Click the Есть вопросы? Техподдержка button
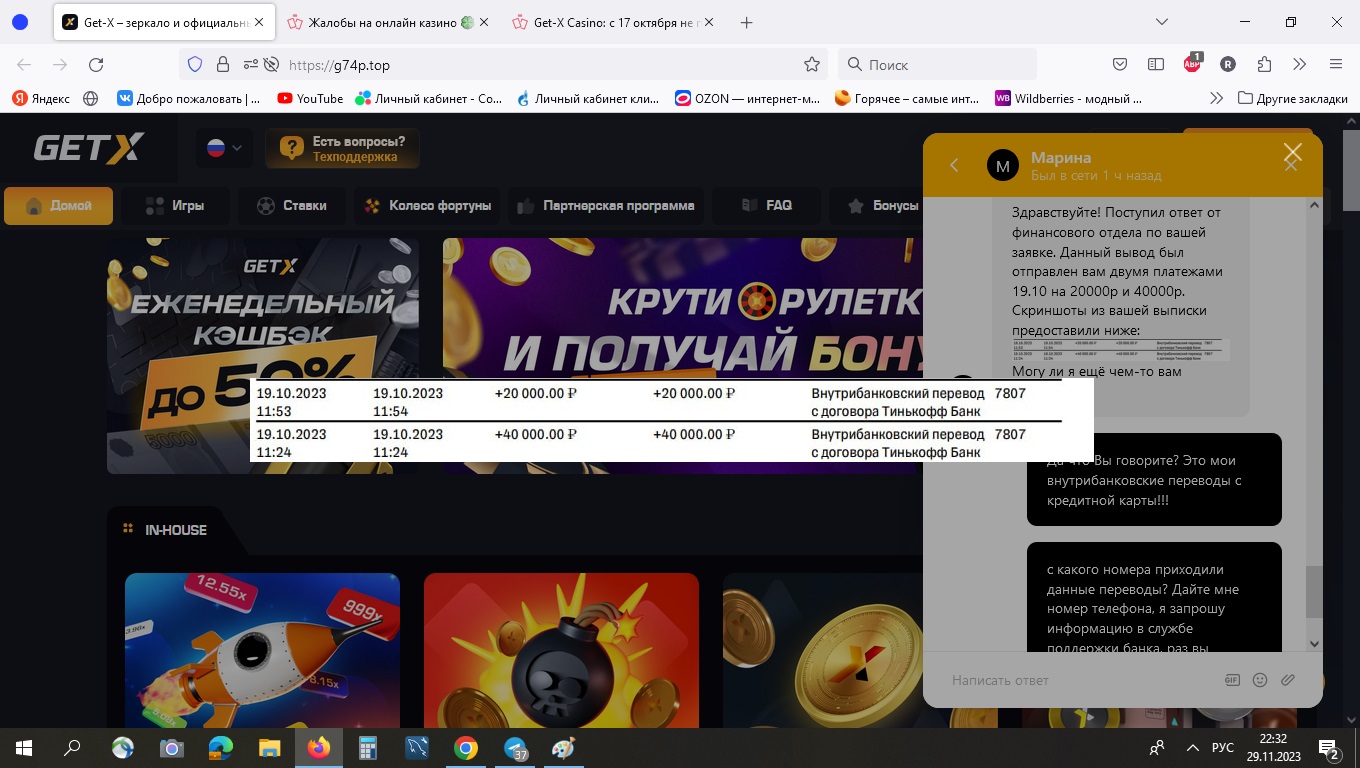The height and width of the screenshot is (768, 1360). pos(342,149)
